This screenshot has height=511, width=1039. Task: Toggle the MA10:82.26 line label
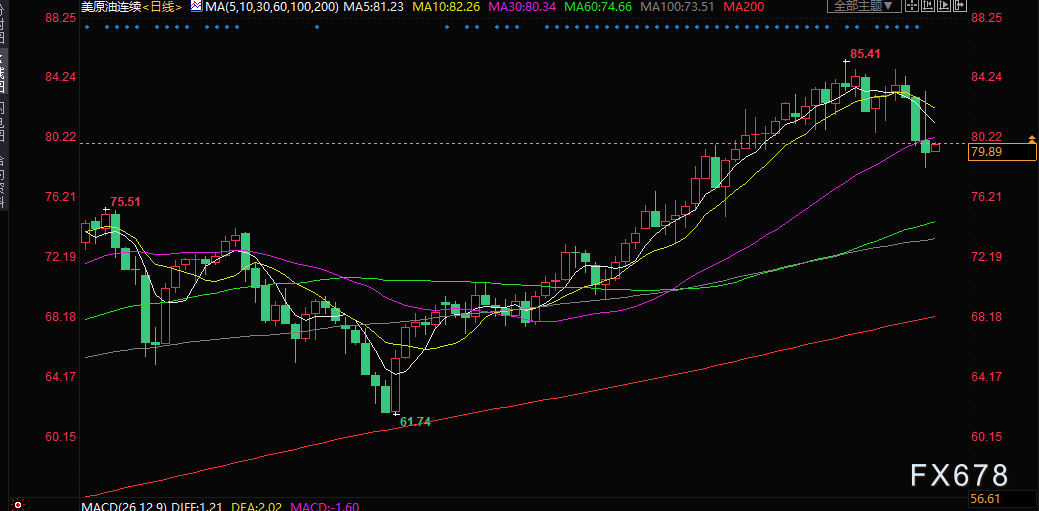click(446, 7)
